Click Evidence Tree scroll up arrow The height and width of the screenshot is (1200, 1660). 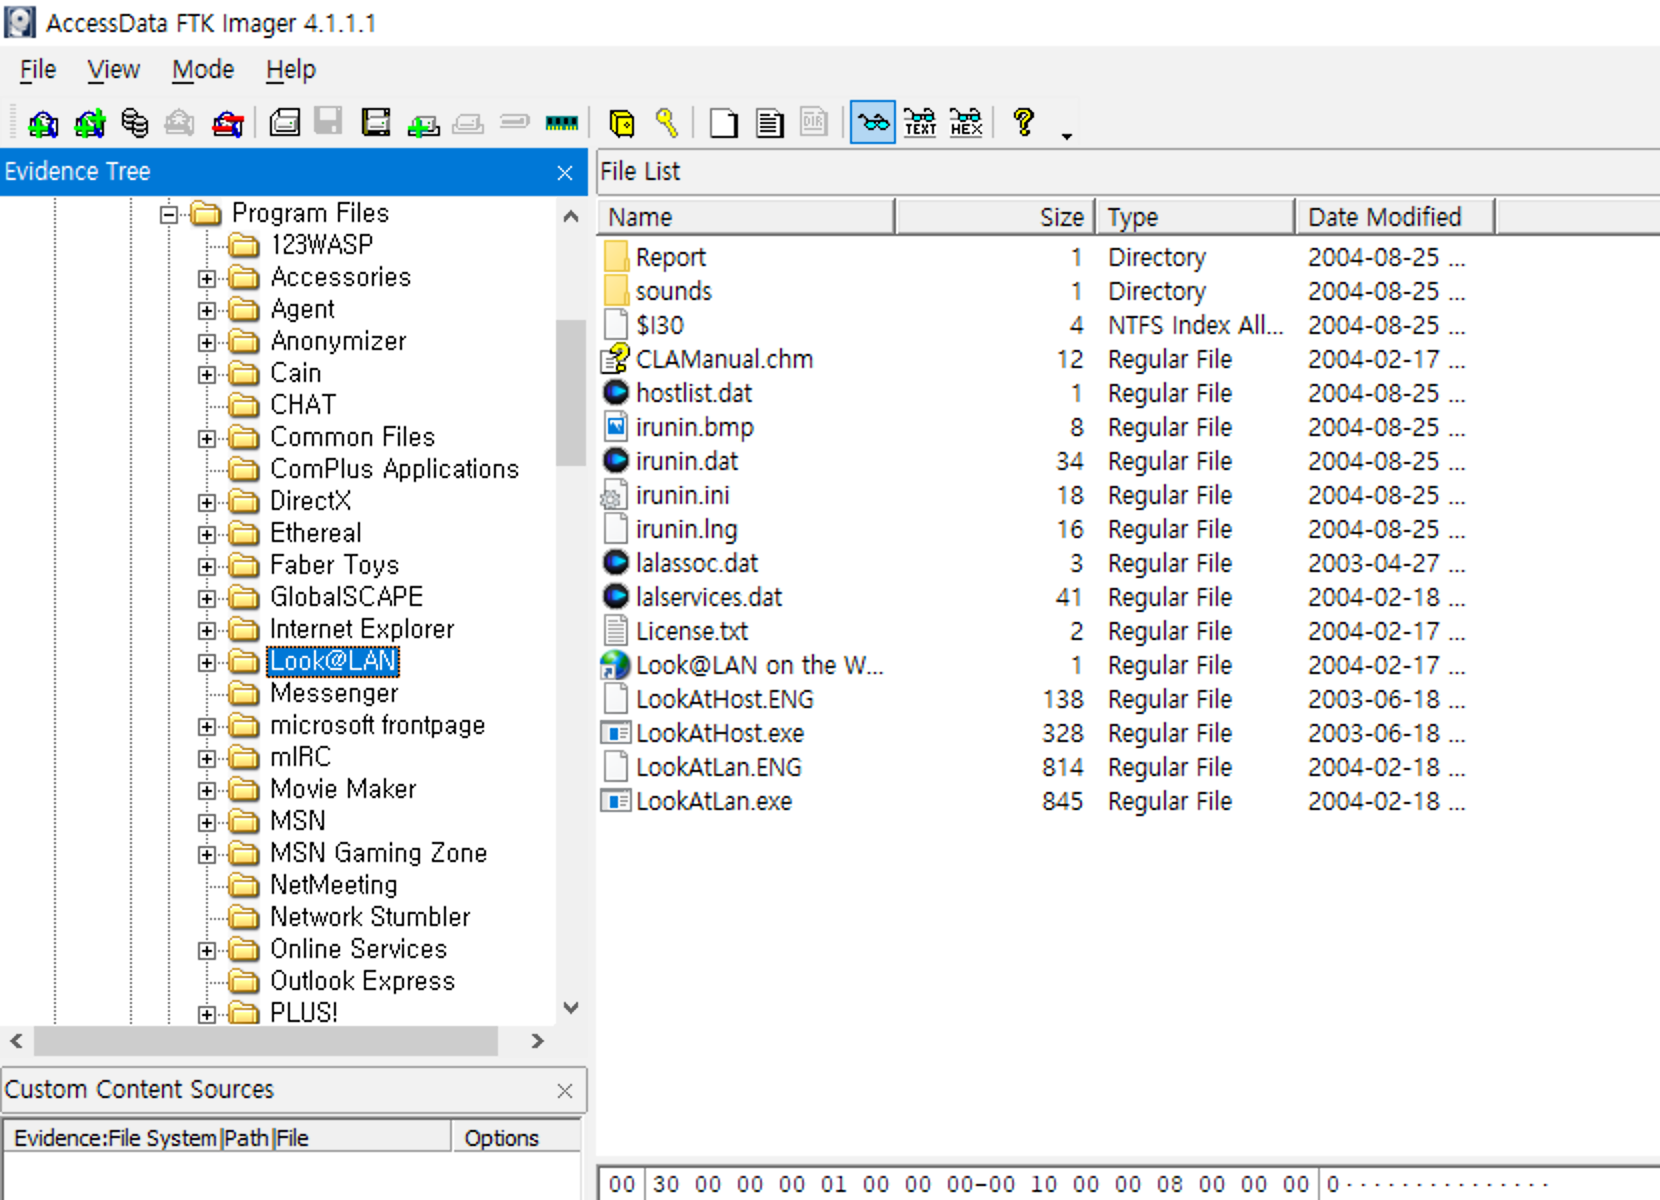coord(571,216)
